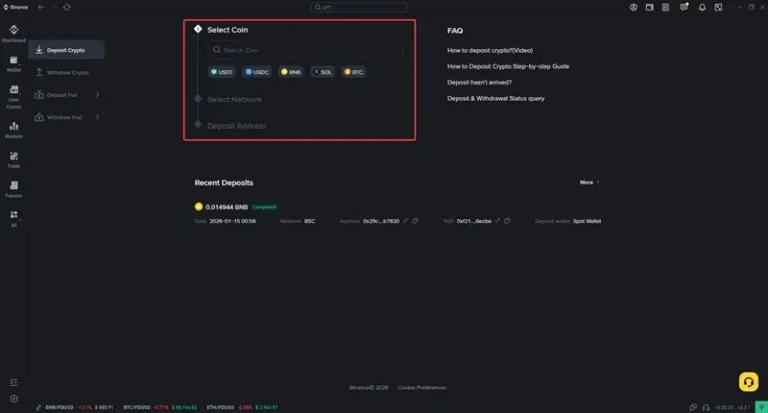This screenshot has width=768, height=413.
Task: Choose the BTC coin chip
Action: [354, 72]
